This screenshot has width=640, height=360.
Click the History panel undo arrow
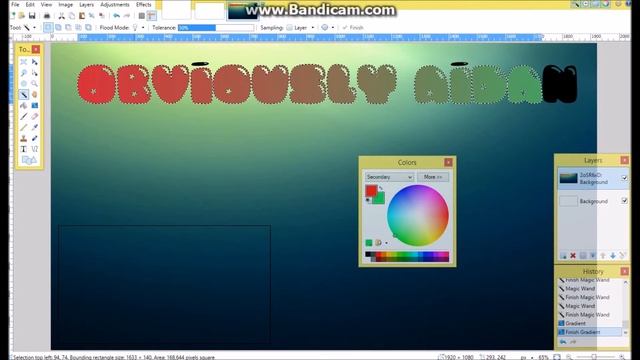563,342
